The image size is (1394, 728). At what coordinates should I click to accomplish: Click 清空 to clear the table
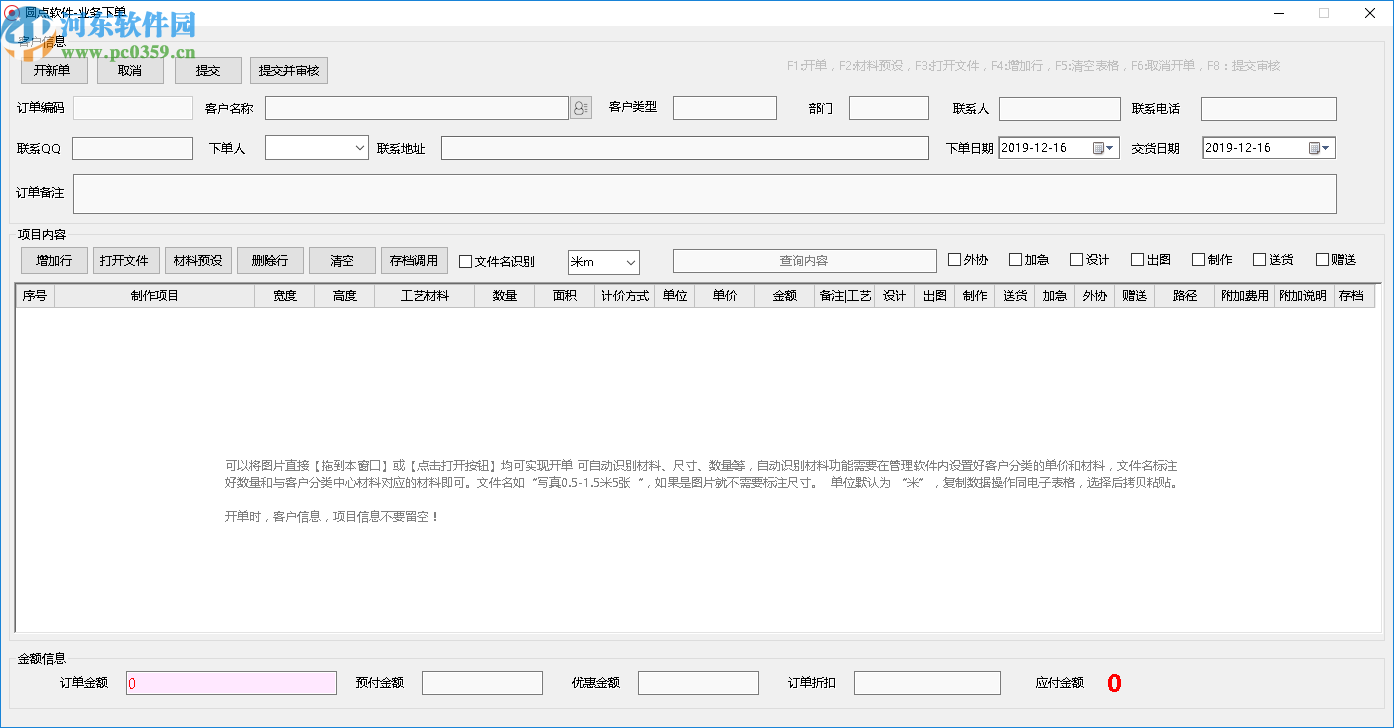342,260
